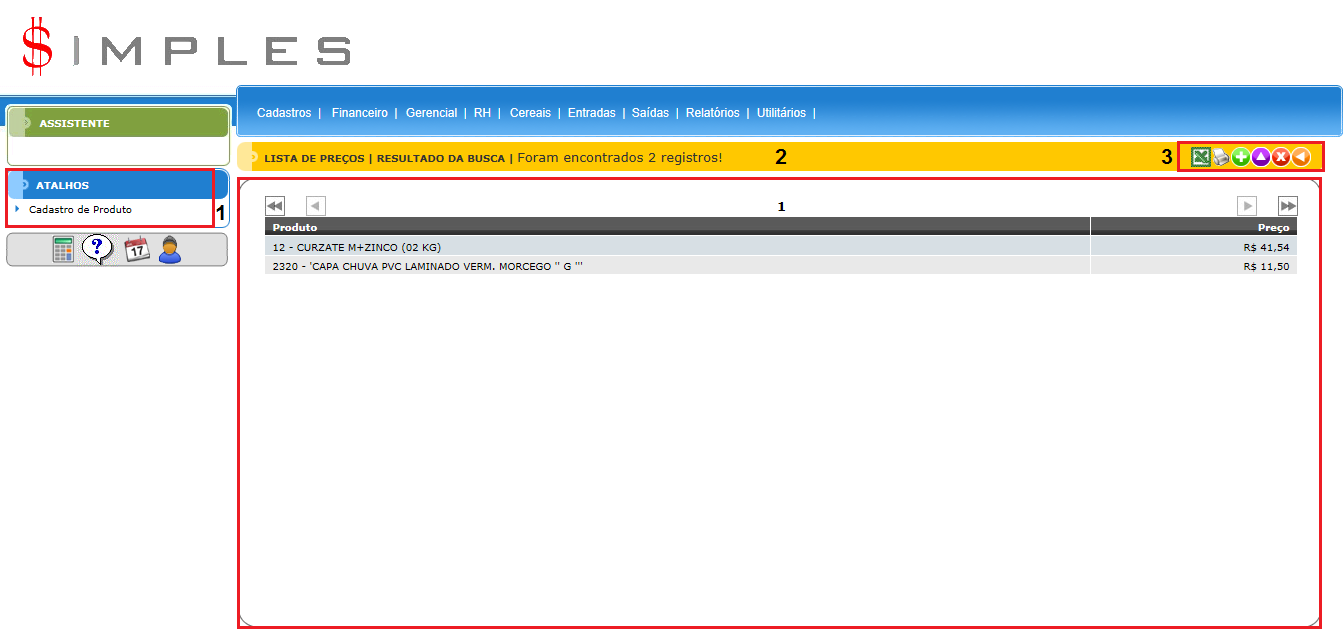Go to the last page of results
This screenshot has width=1343, height=631.
[1288, 206]
